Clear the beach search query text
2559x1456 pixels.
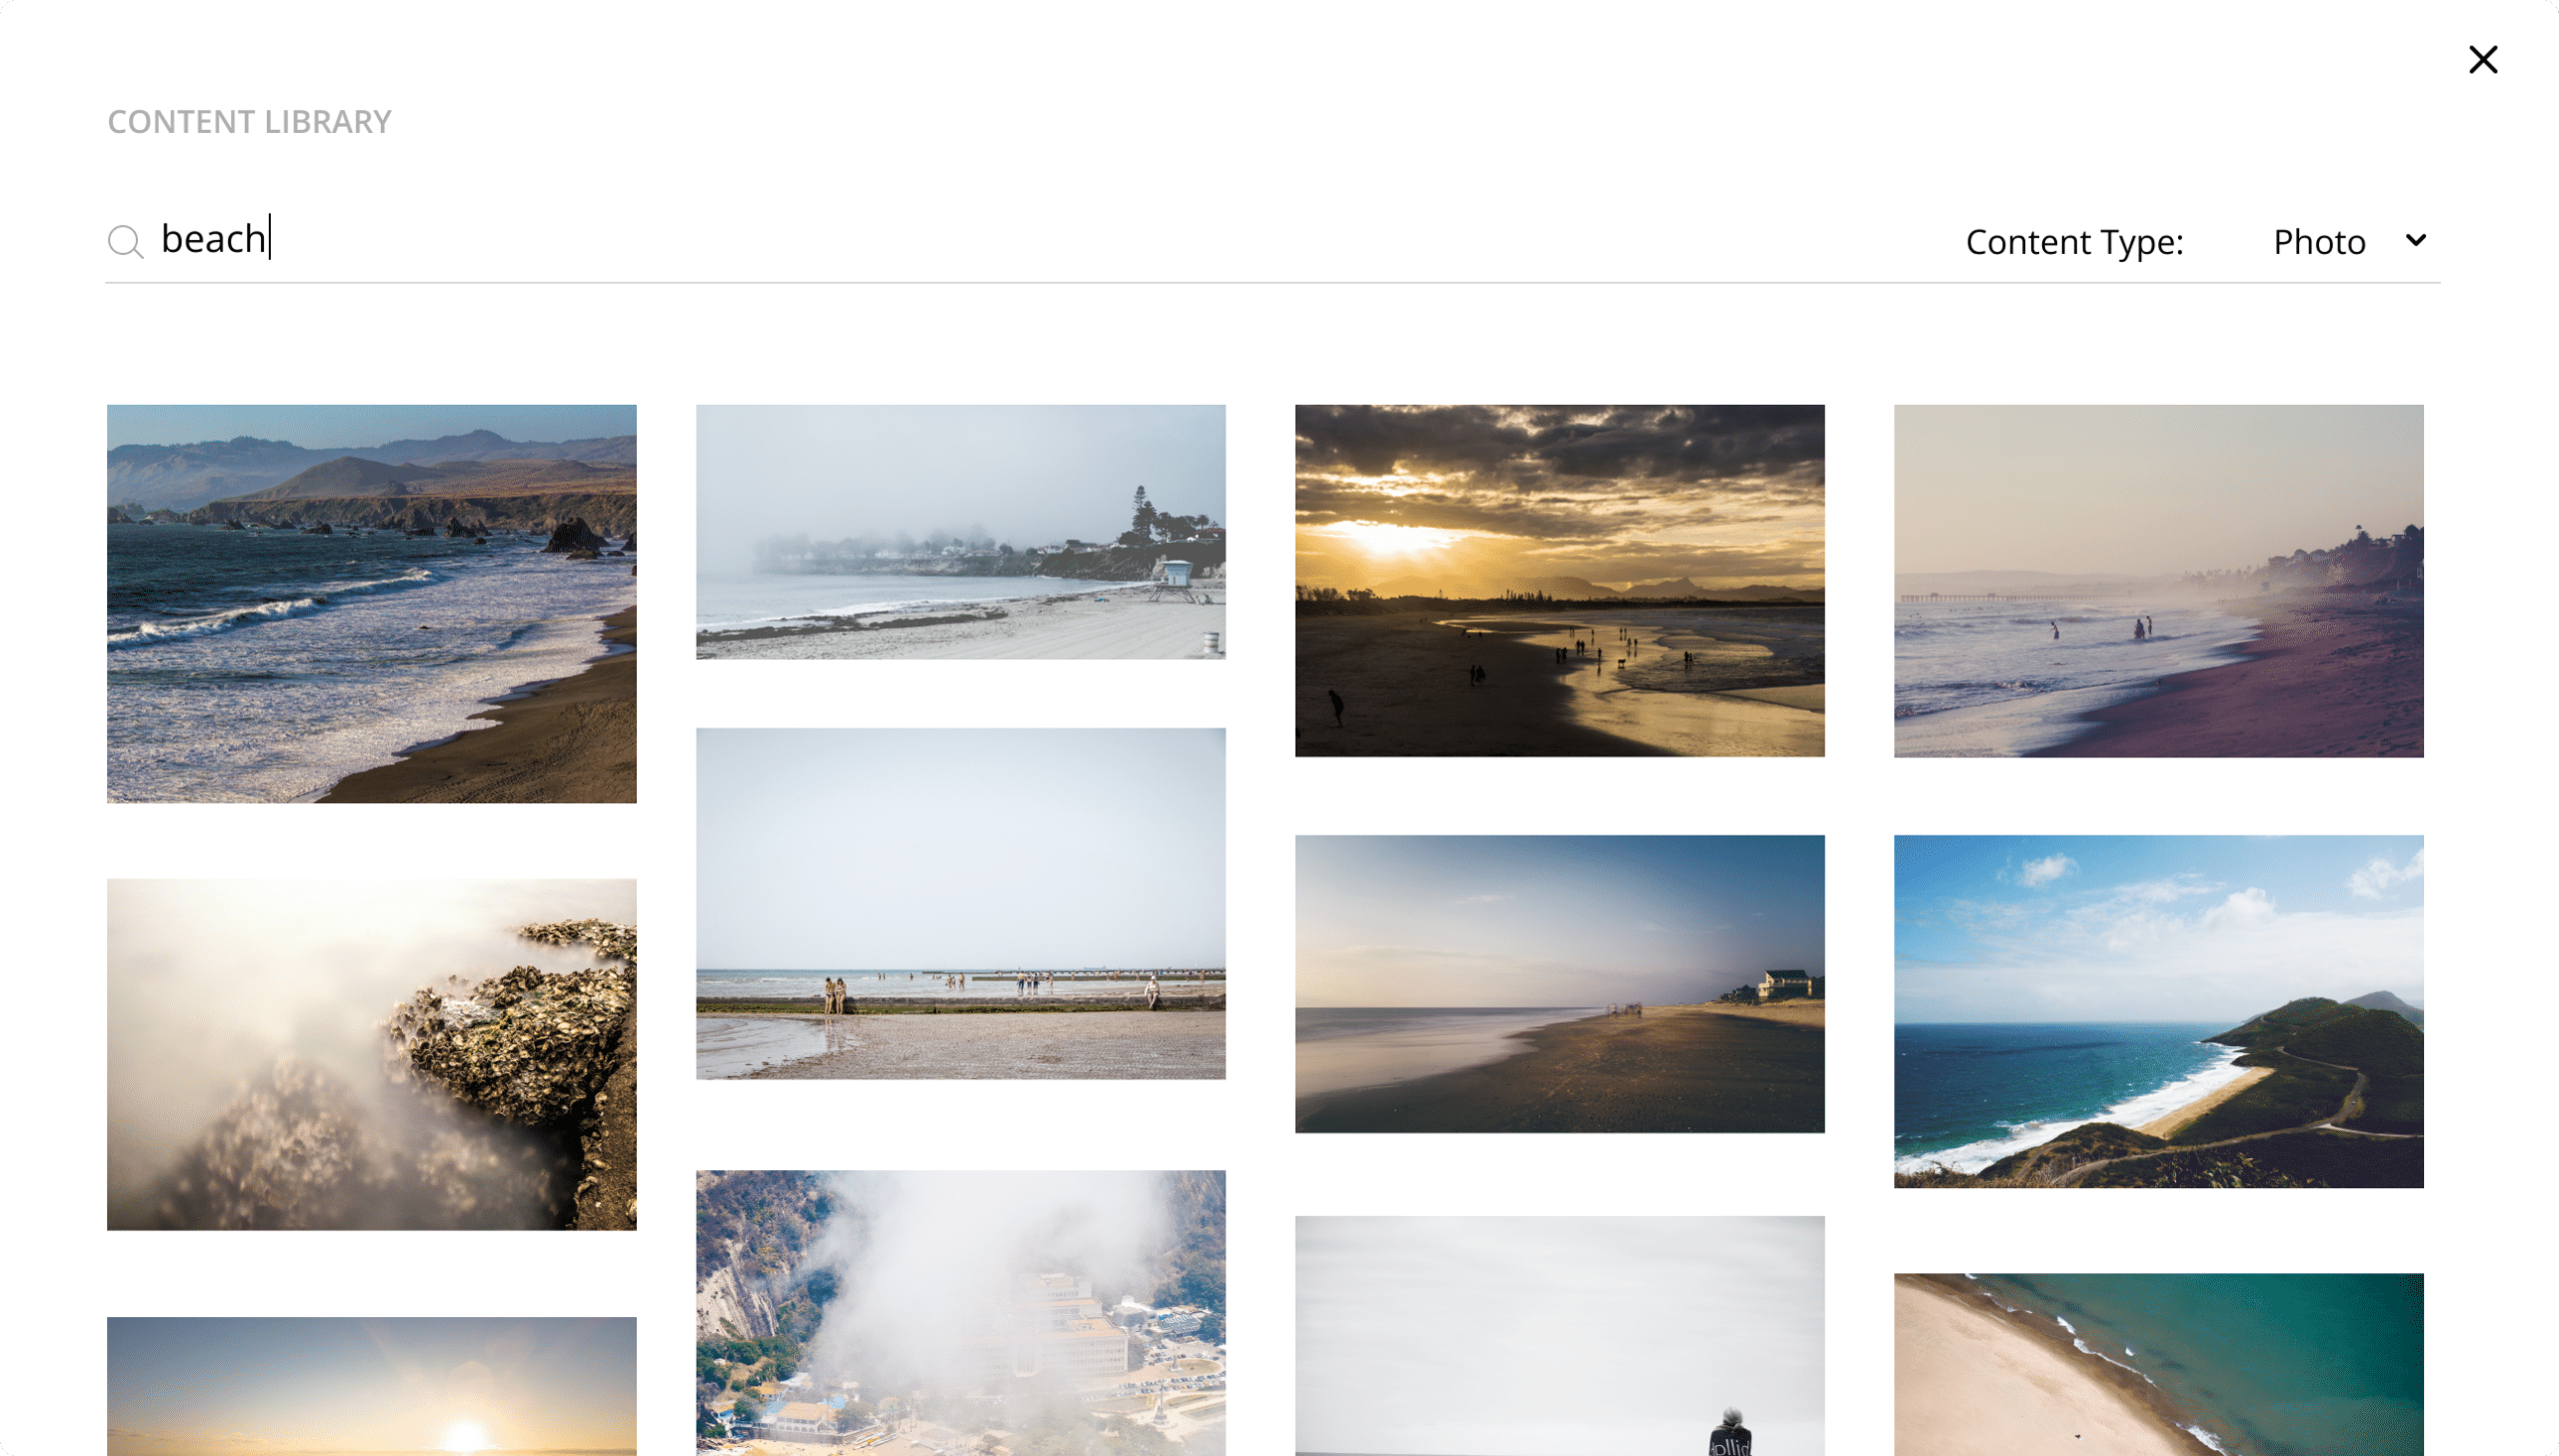(x=214, y=238)
